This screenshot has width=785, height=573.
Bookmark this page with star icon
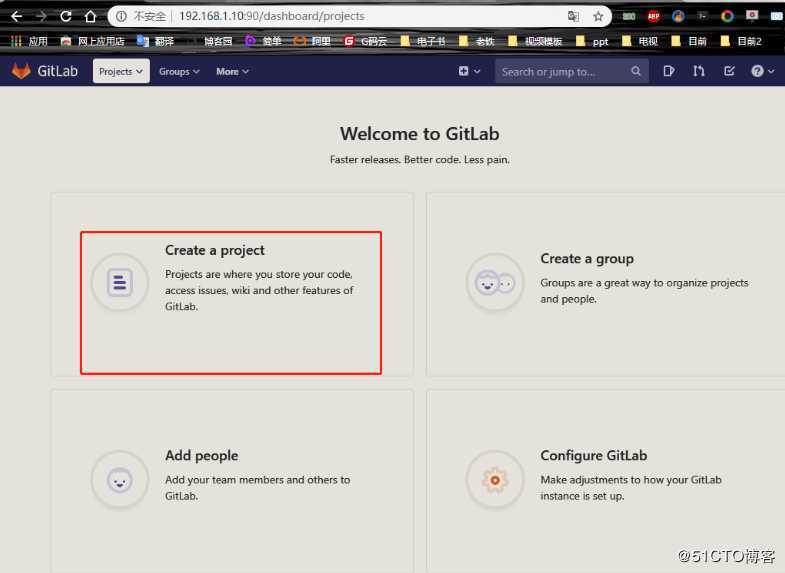[x=598, y=17]
